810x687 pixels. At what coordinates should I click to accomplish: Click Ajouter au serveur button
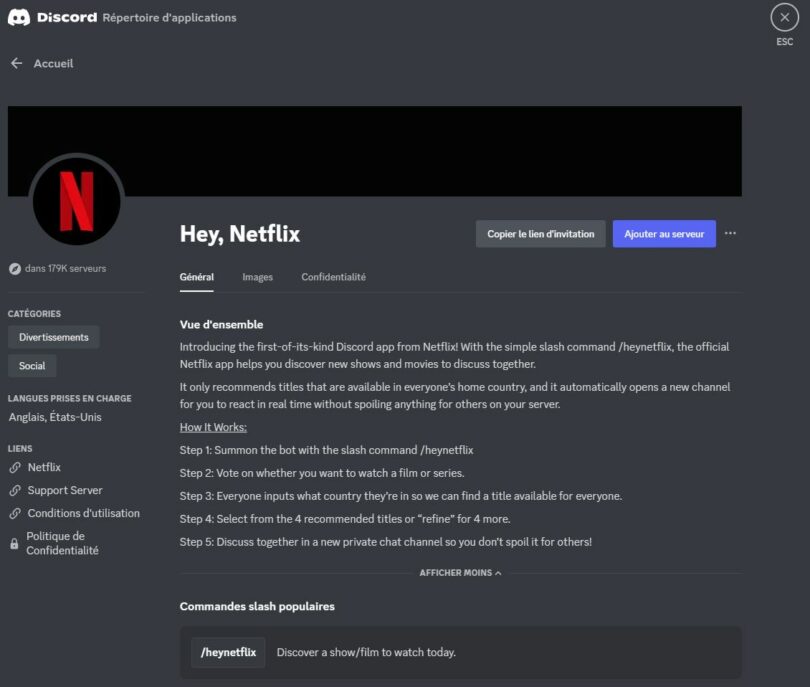pos(664,234)
